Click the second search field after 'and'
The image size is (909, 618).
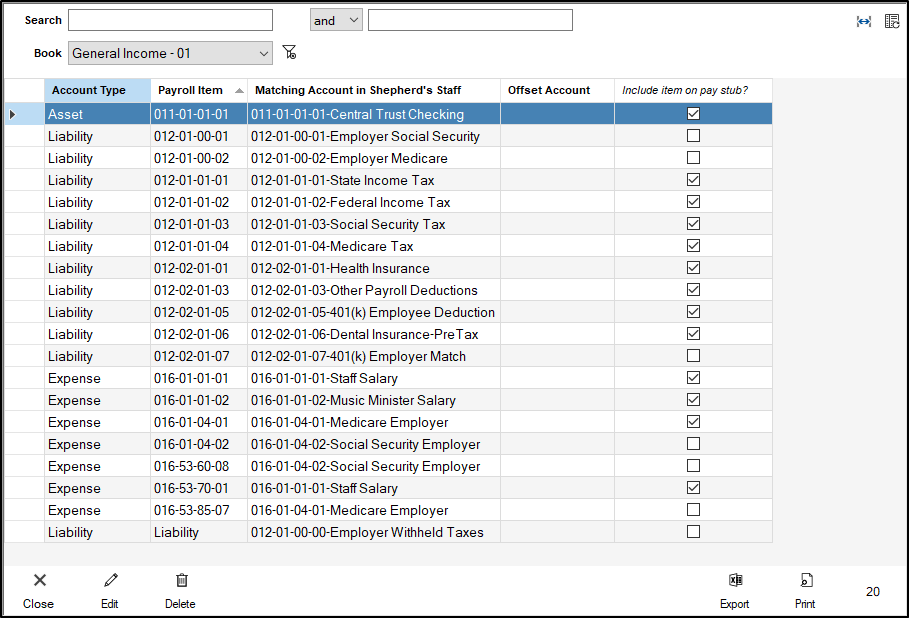(x=470, y=20)
